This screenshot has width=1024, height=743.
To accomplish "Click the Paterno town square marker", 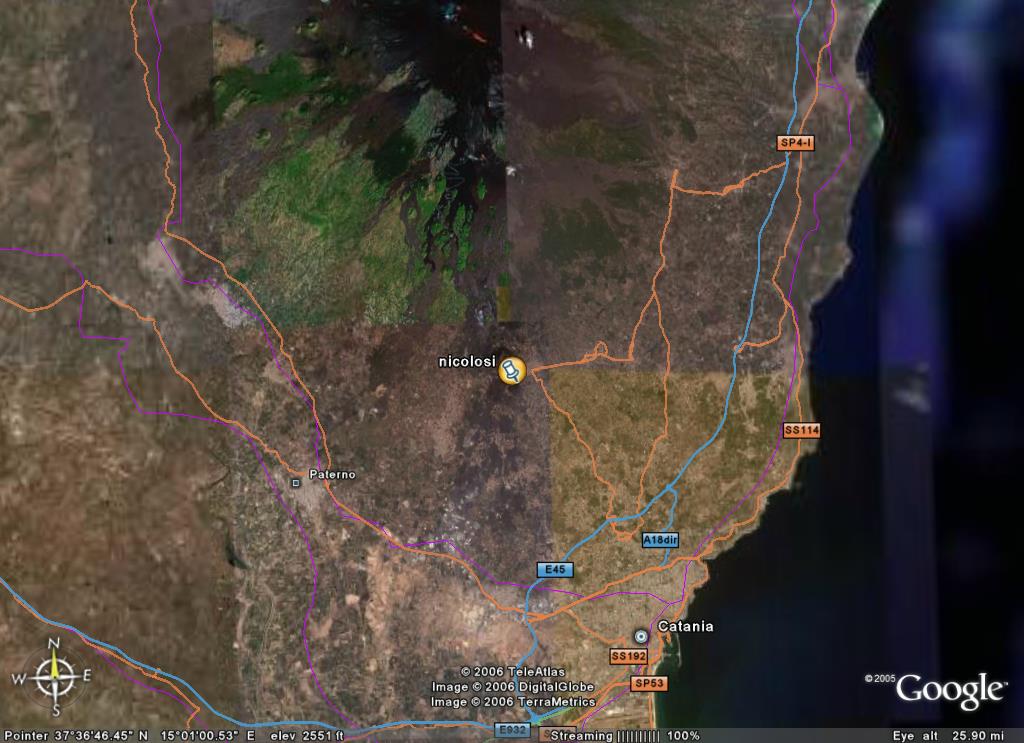I will click(296, 483).
